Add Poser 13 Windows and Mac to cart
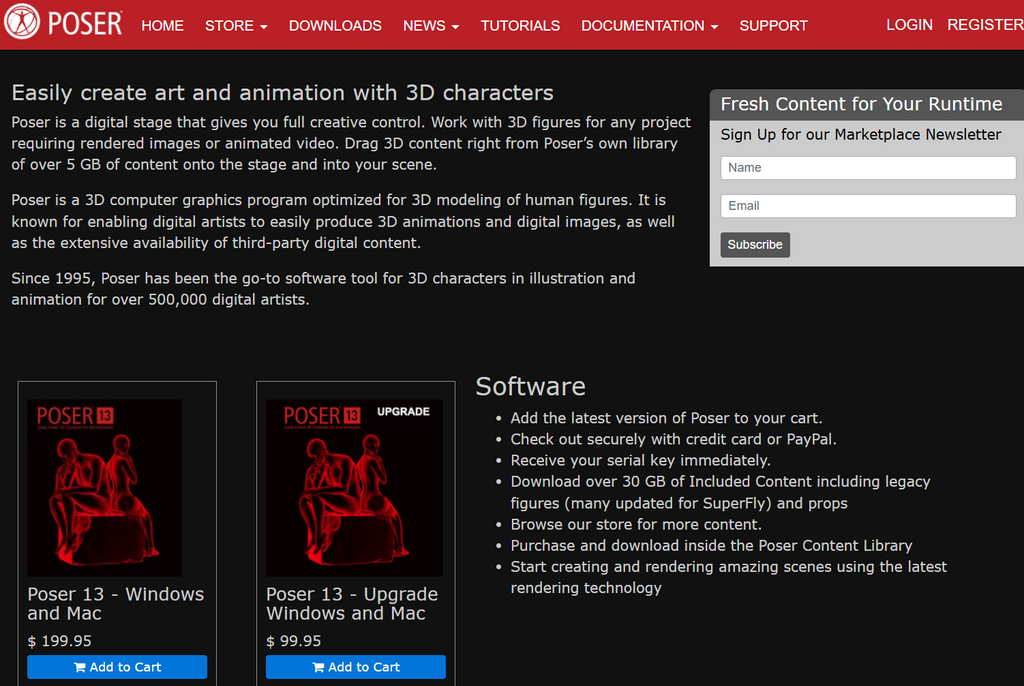The image size is (1024, 686). [x=117, y=667]
